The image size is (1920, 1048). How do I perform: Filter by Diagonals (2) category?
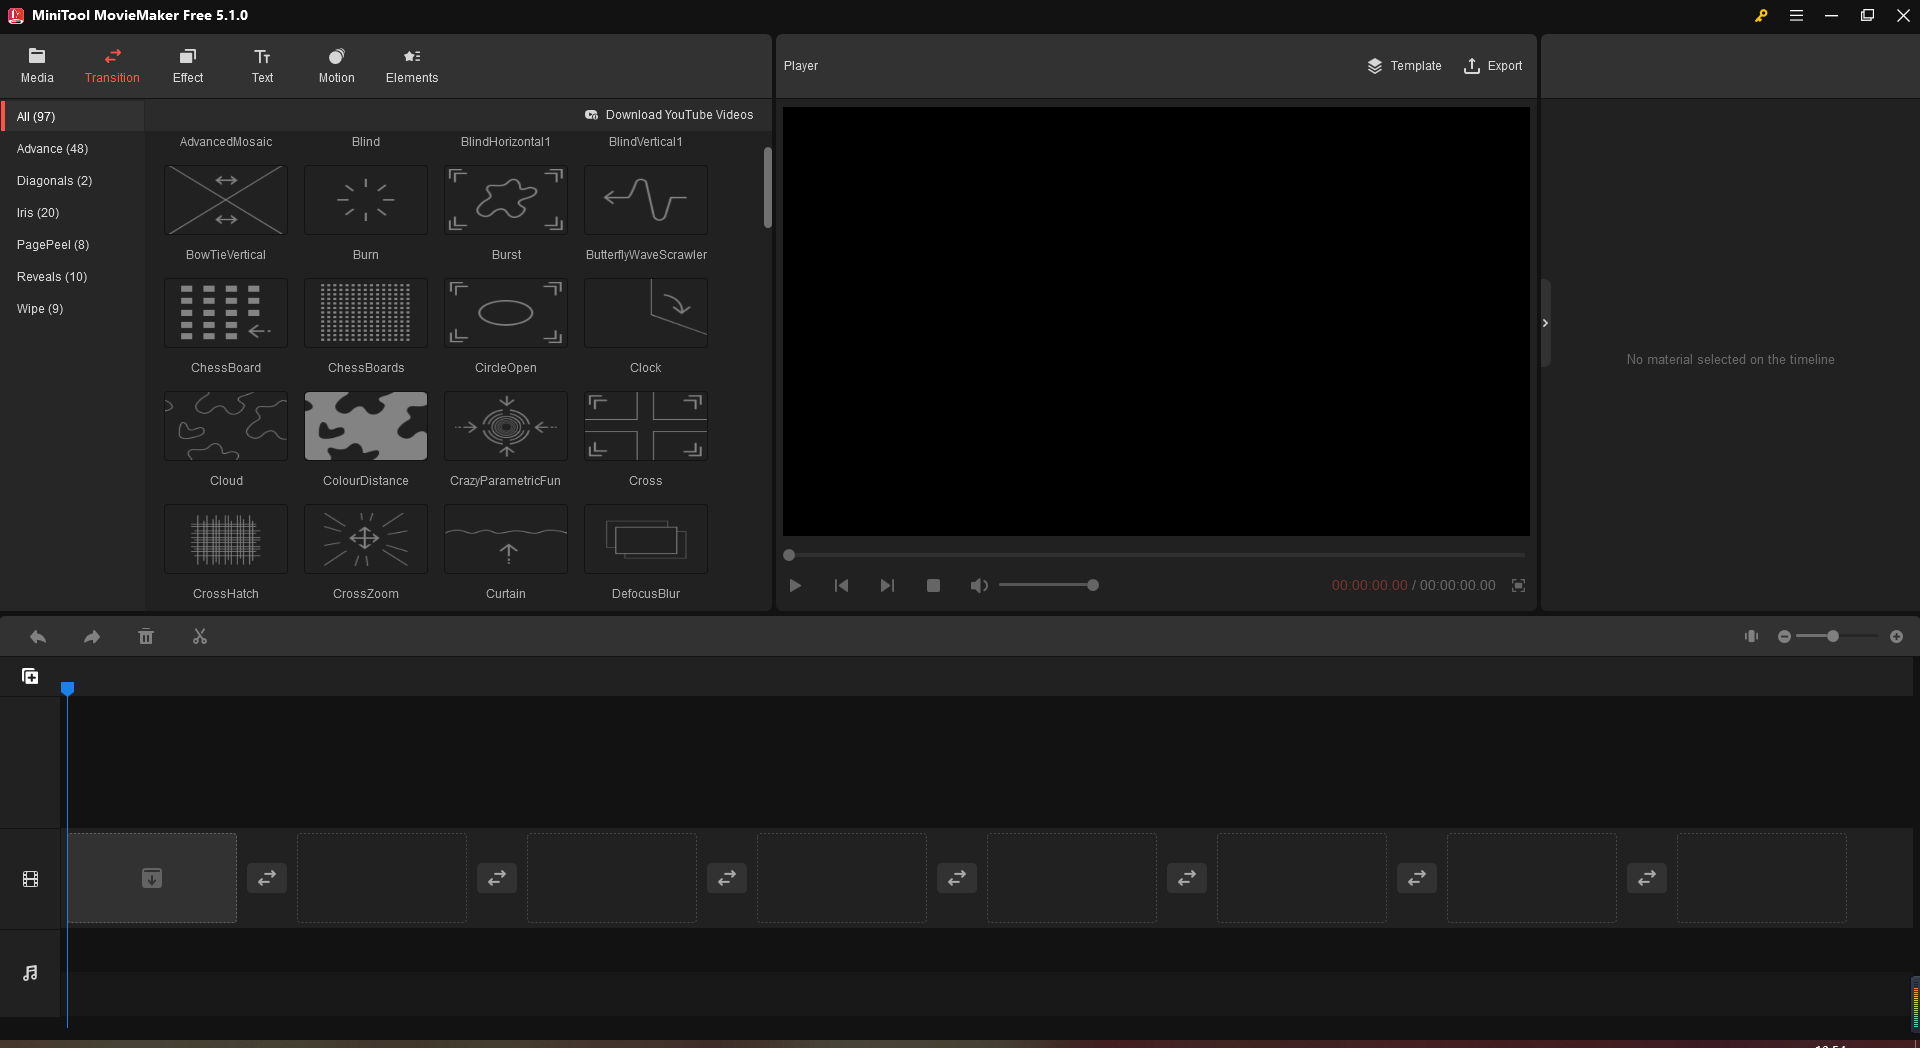(73, 181)
